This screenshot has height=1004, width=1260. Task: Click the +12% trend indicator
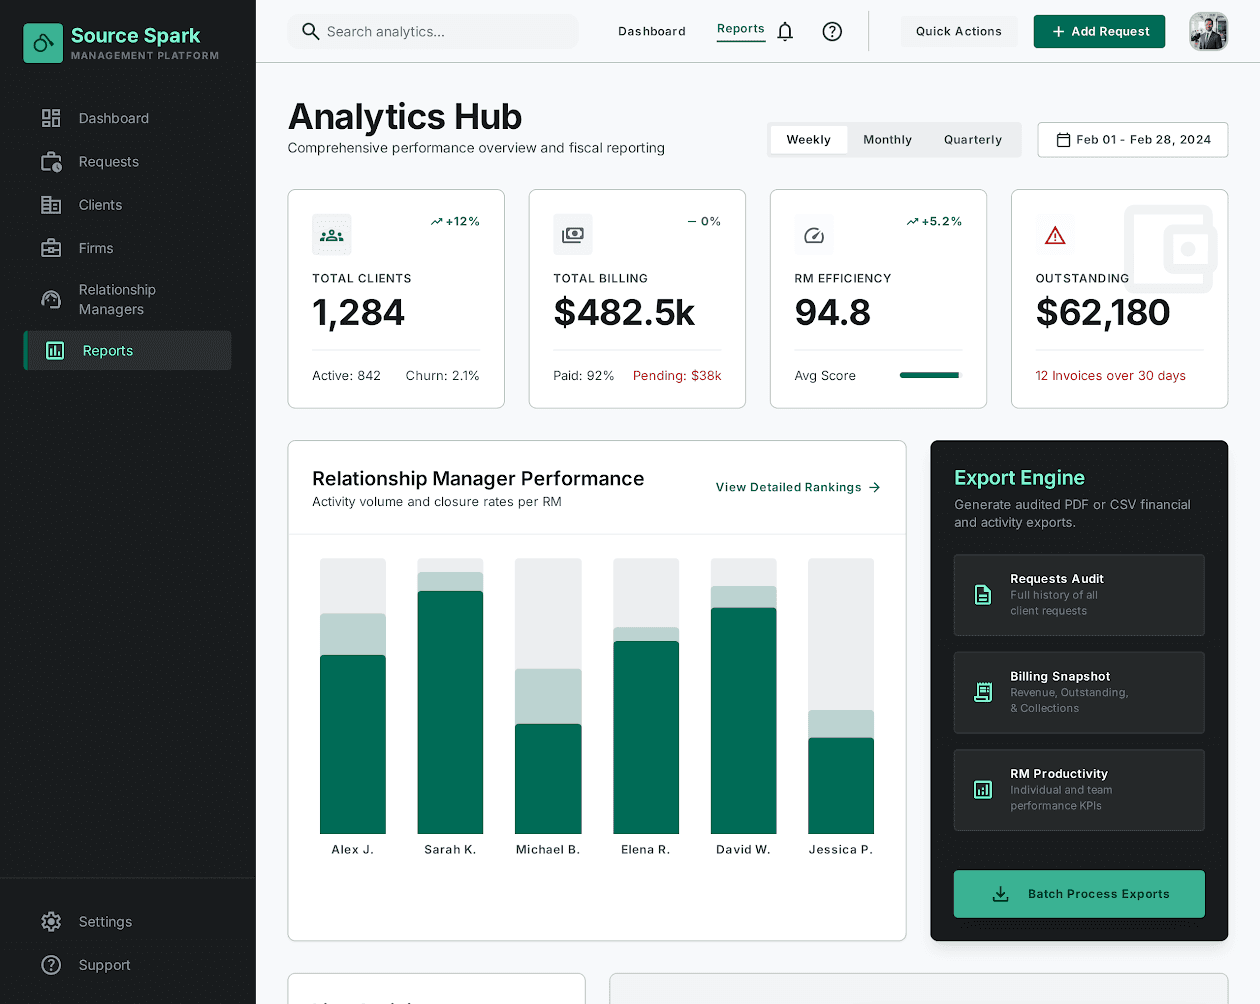click(x=455, y=221)
